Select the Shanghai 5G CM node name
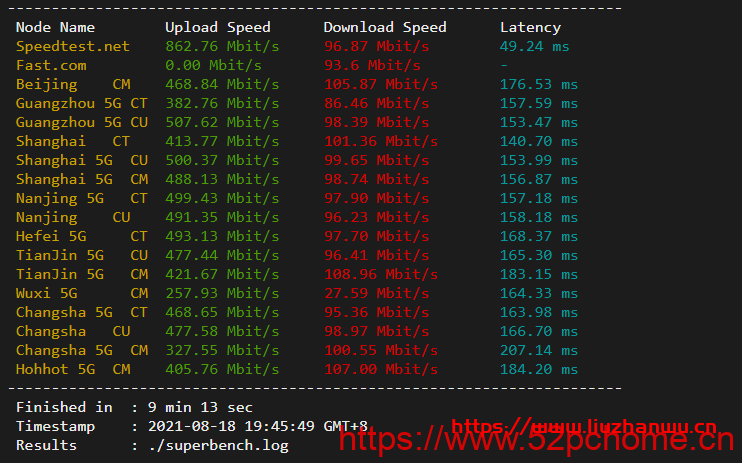 82,179
